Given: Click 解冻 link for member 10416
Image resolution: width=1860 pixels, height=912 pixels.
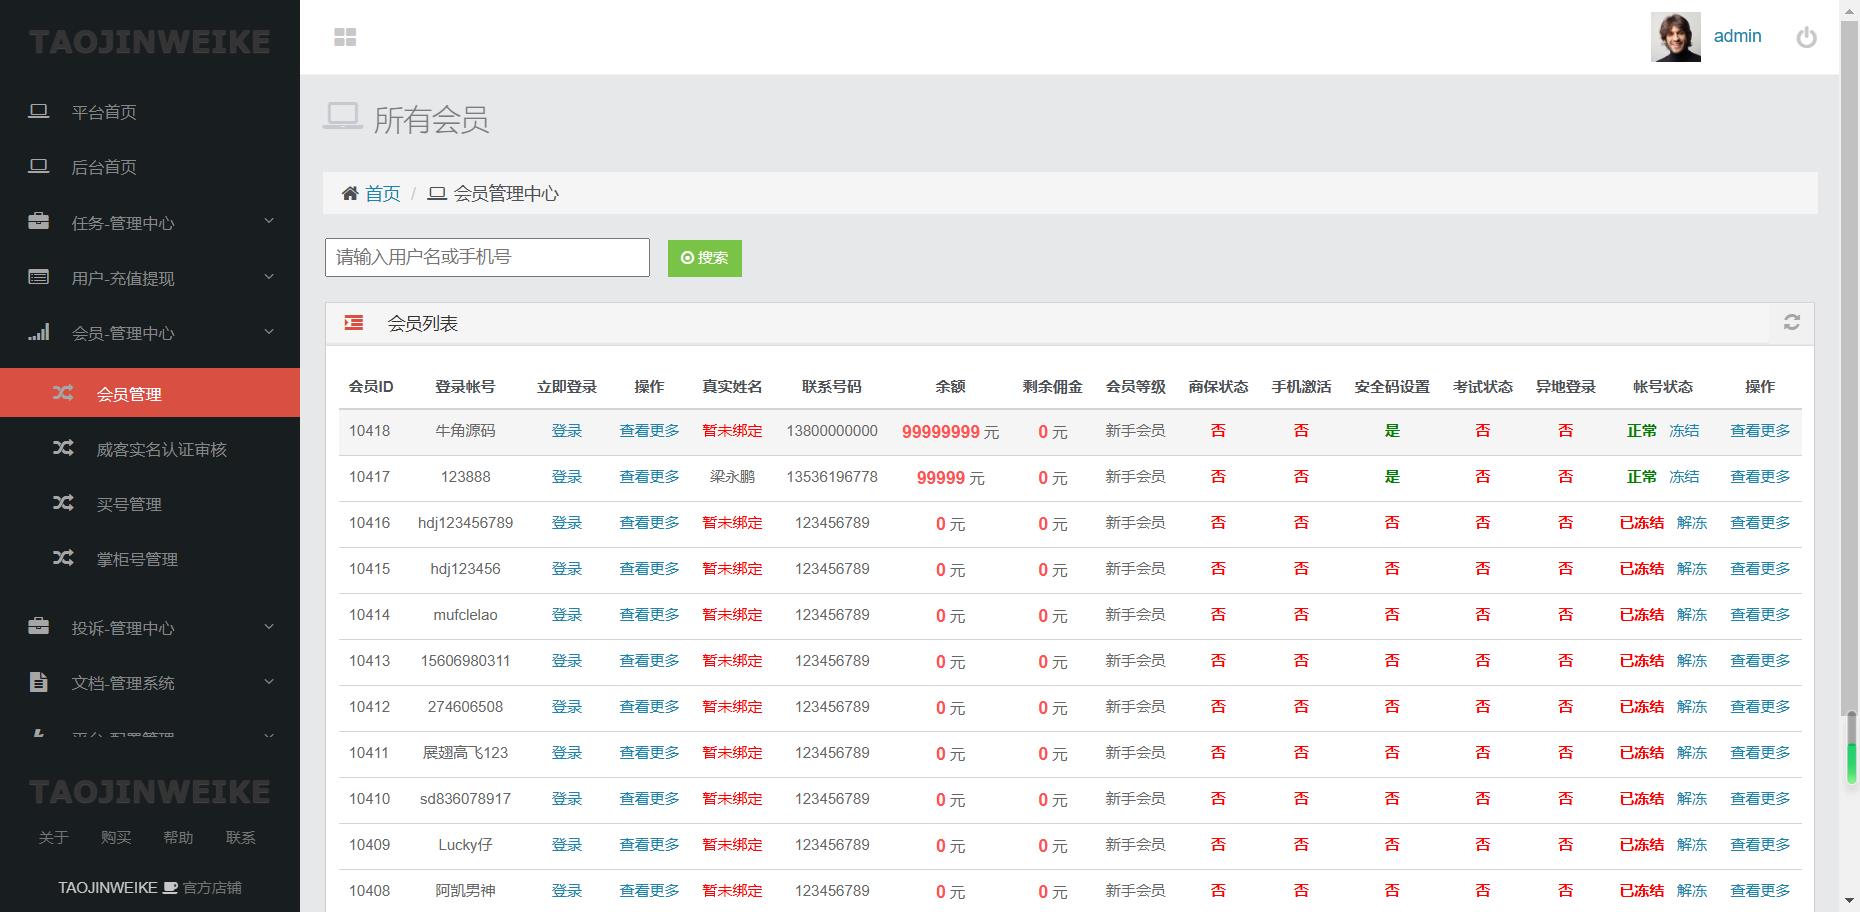Looking at the screenshot, I should pyautogui.click(x=1692, y=523).
